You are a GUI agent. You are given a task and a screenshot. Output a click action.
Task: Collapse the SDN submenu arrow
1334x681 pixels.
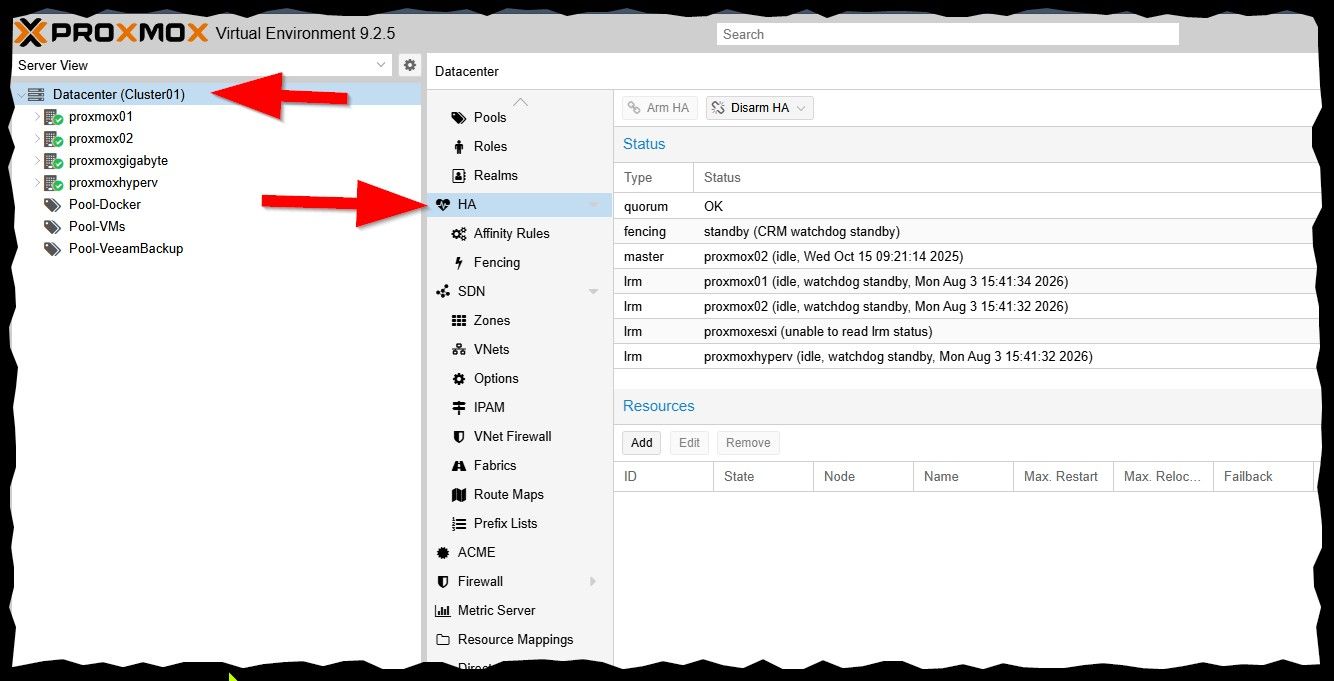(594, 292)
